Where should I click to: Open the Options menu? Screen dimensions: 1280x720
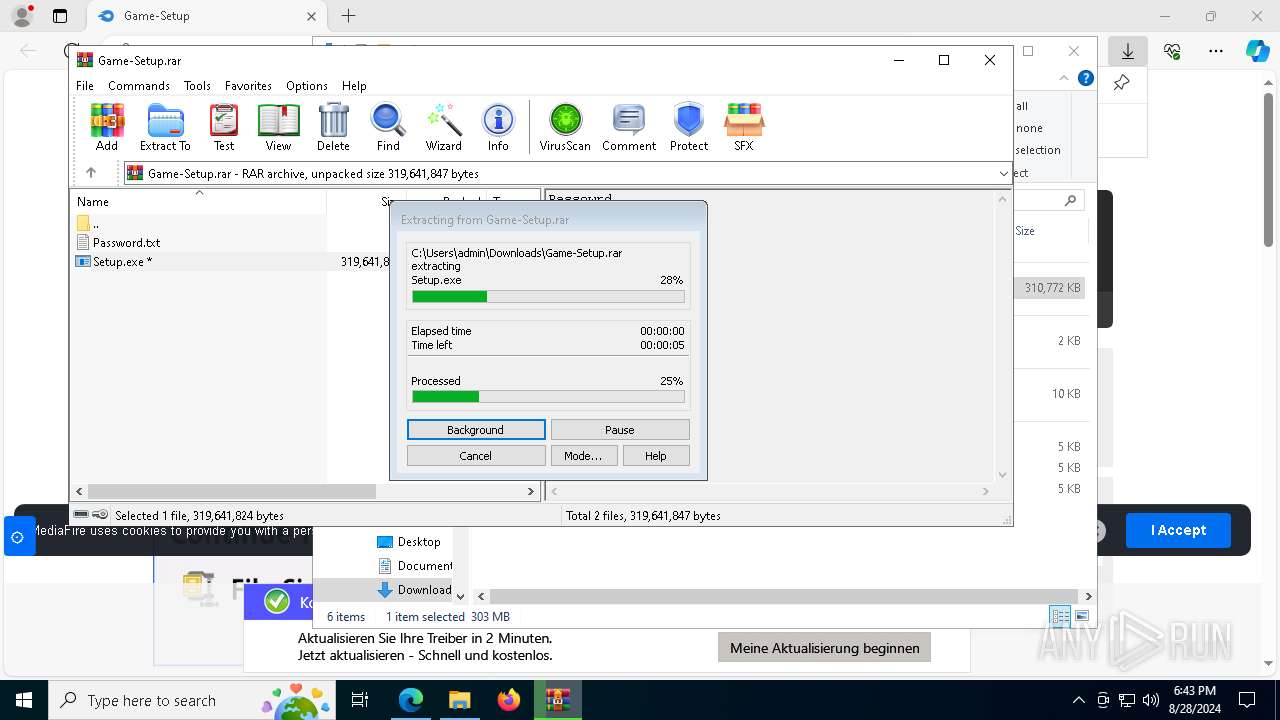pos(307,86)
